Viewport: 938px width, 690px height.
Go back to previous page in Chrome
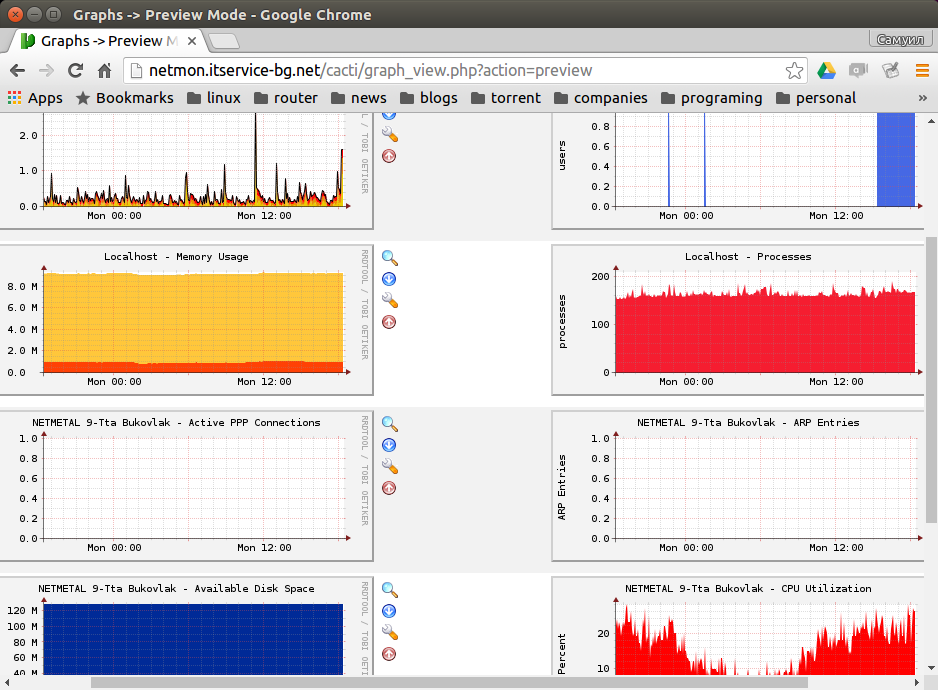[17, 71]
